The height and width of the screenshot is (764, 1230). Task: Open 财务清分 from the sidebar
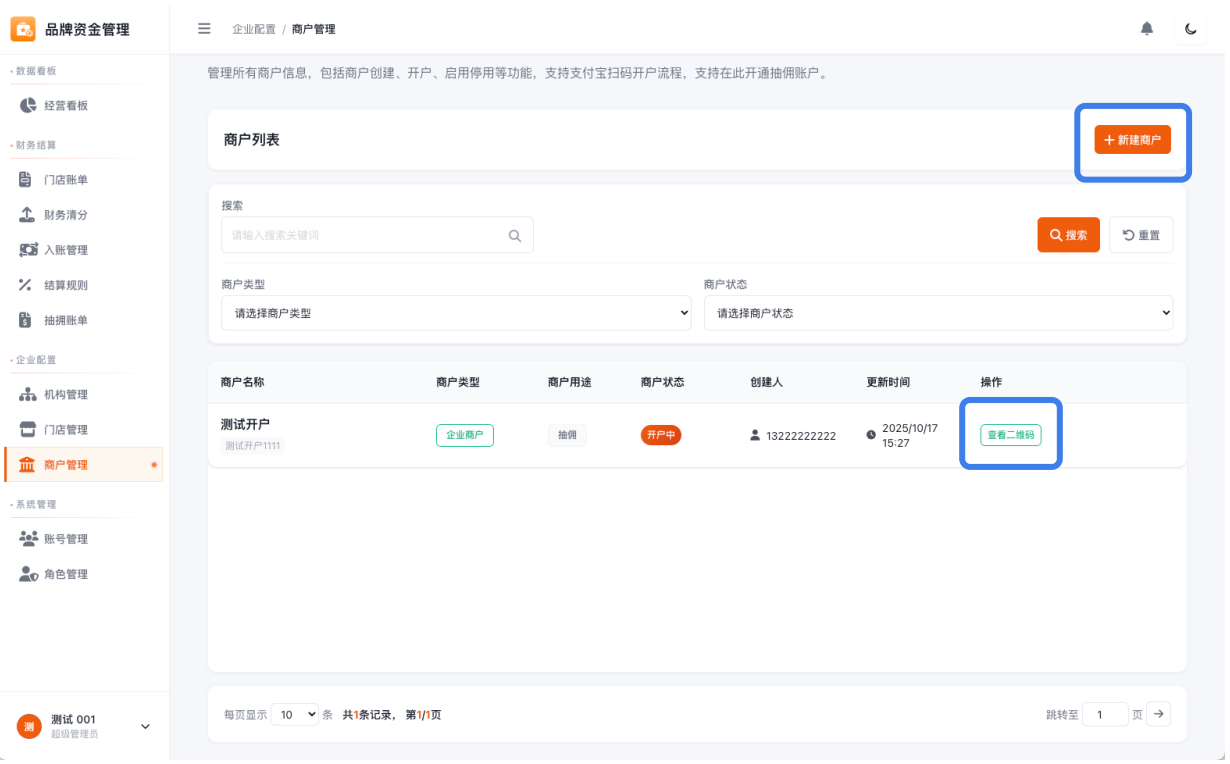click(x=66, y=215)
